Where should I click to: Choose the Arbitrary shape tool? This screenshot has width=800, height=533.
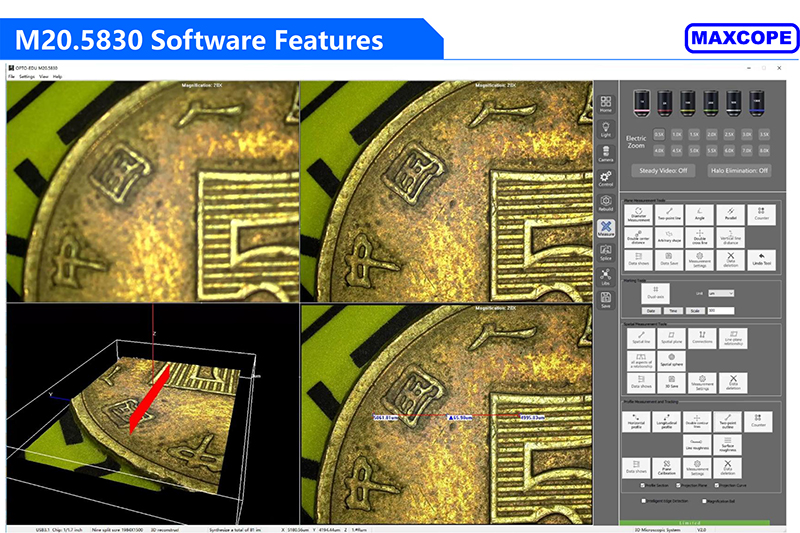tap(669, 237)
